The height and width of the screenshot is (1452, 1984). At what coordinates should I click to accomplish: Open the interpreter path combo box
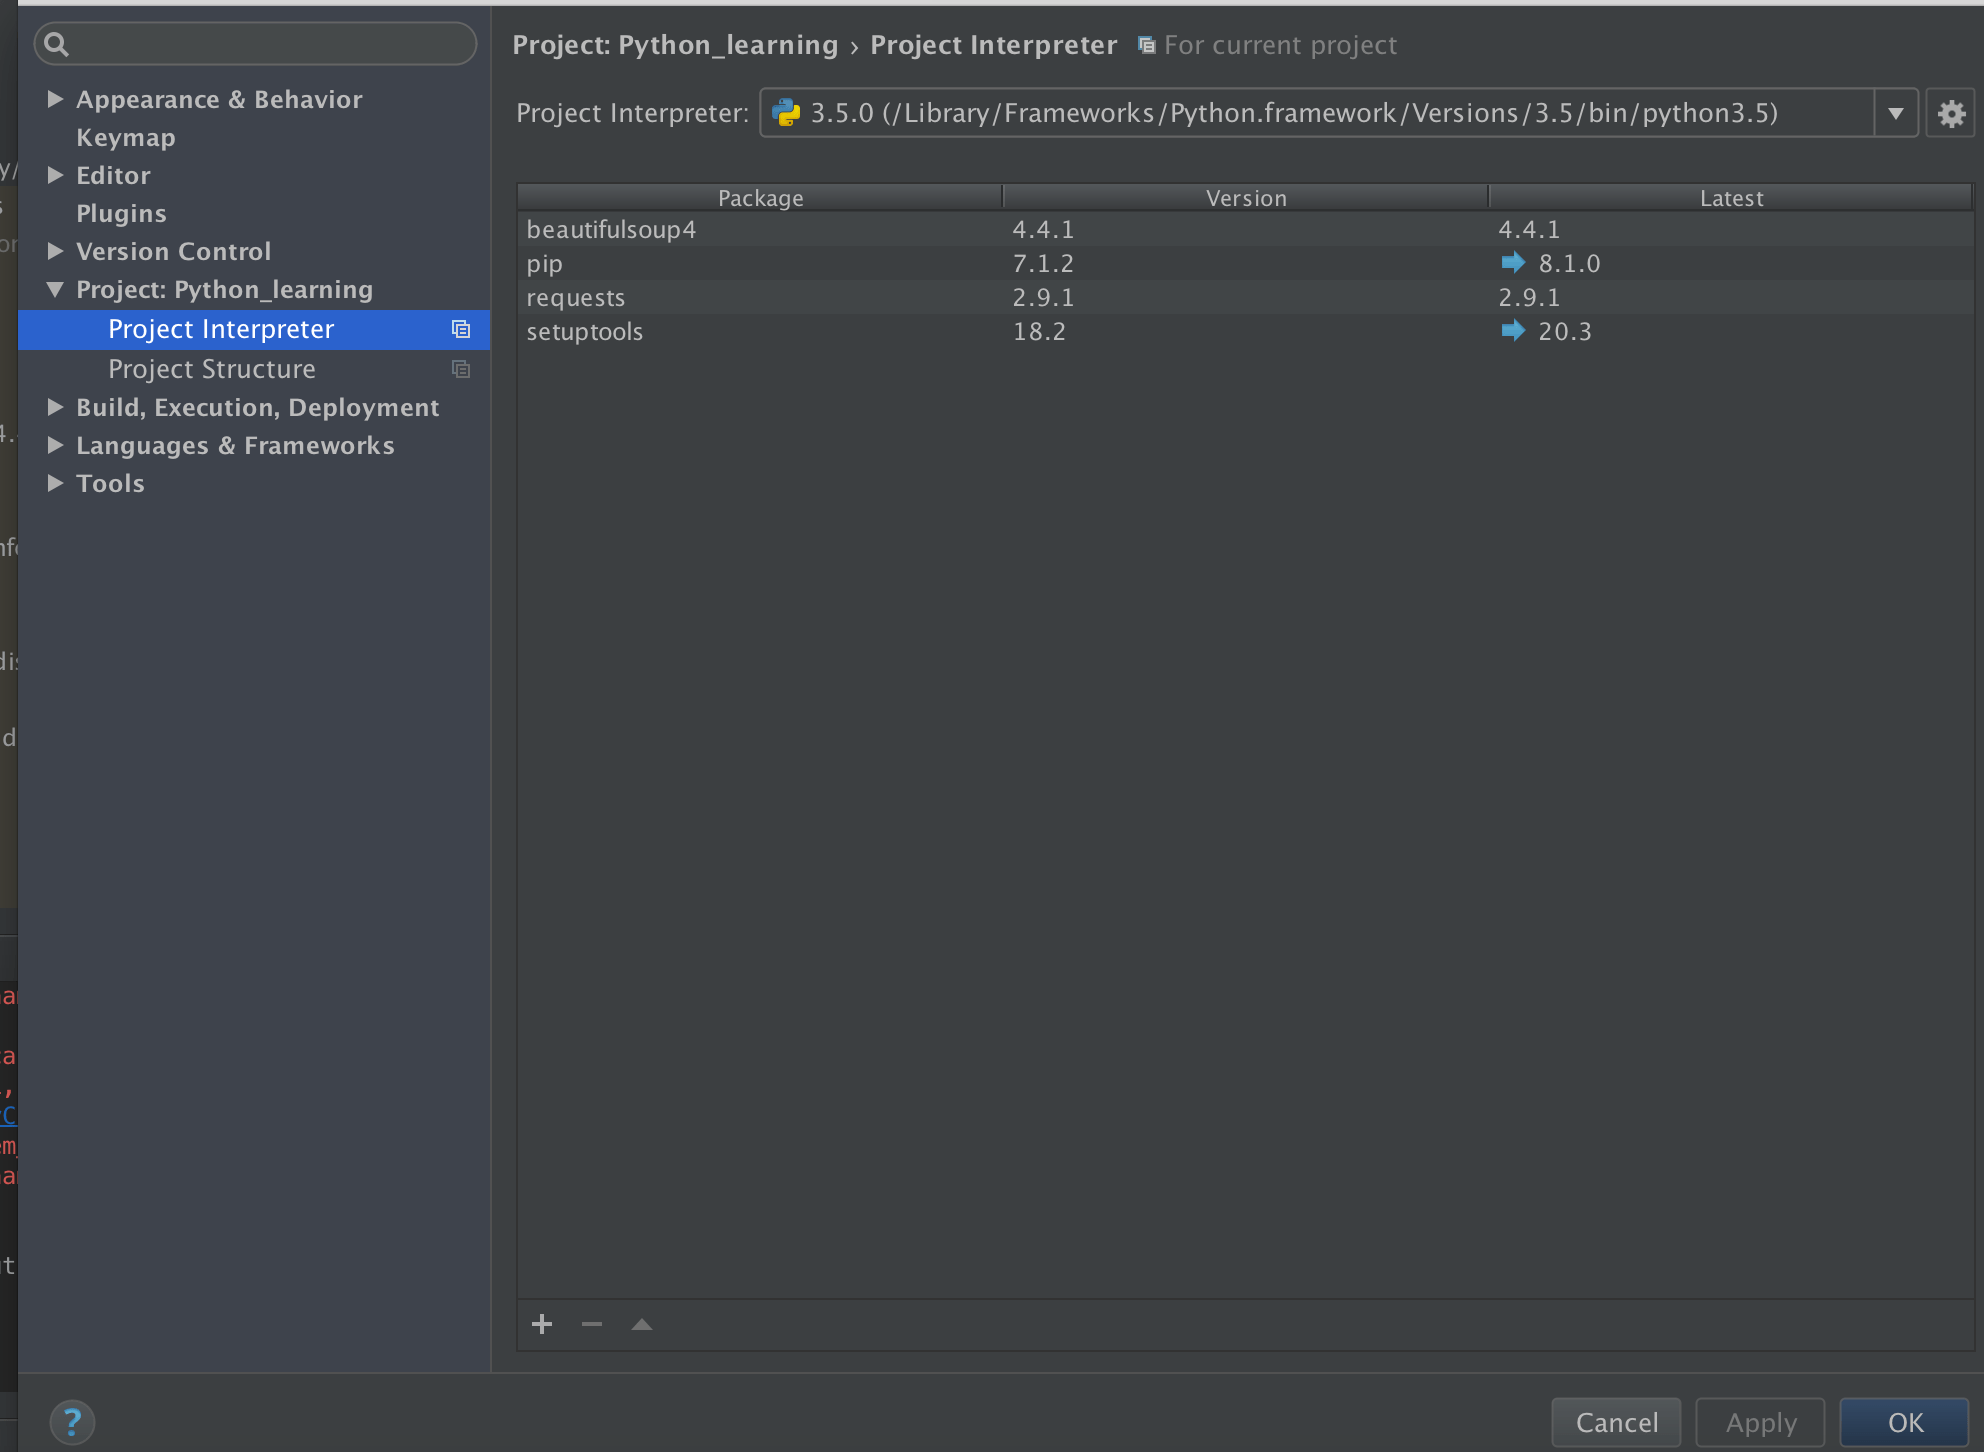(x=1338, y=113)
